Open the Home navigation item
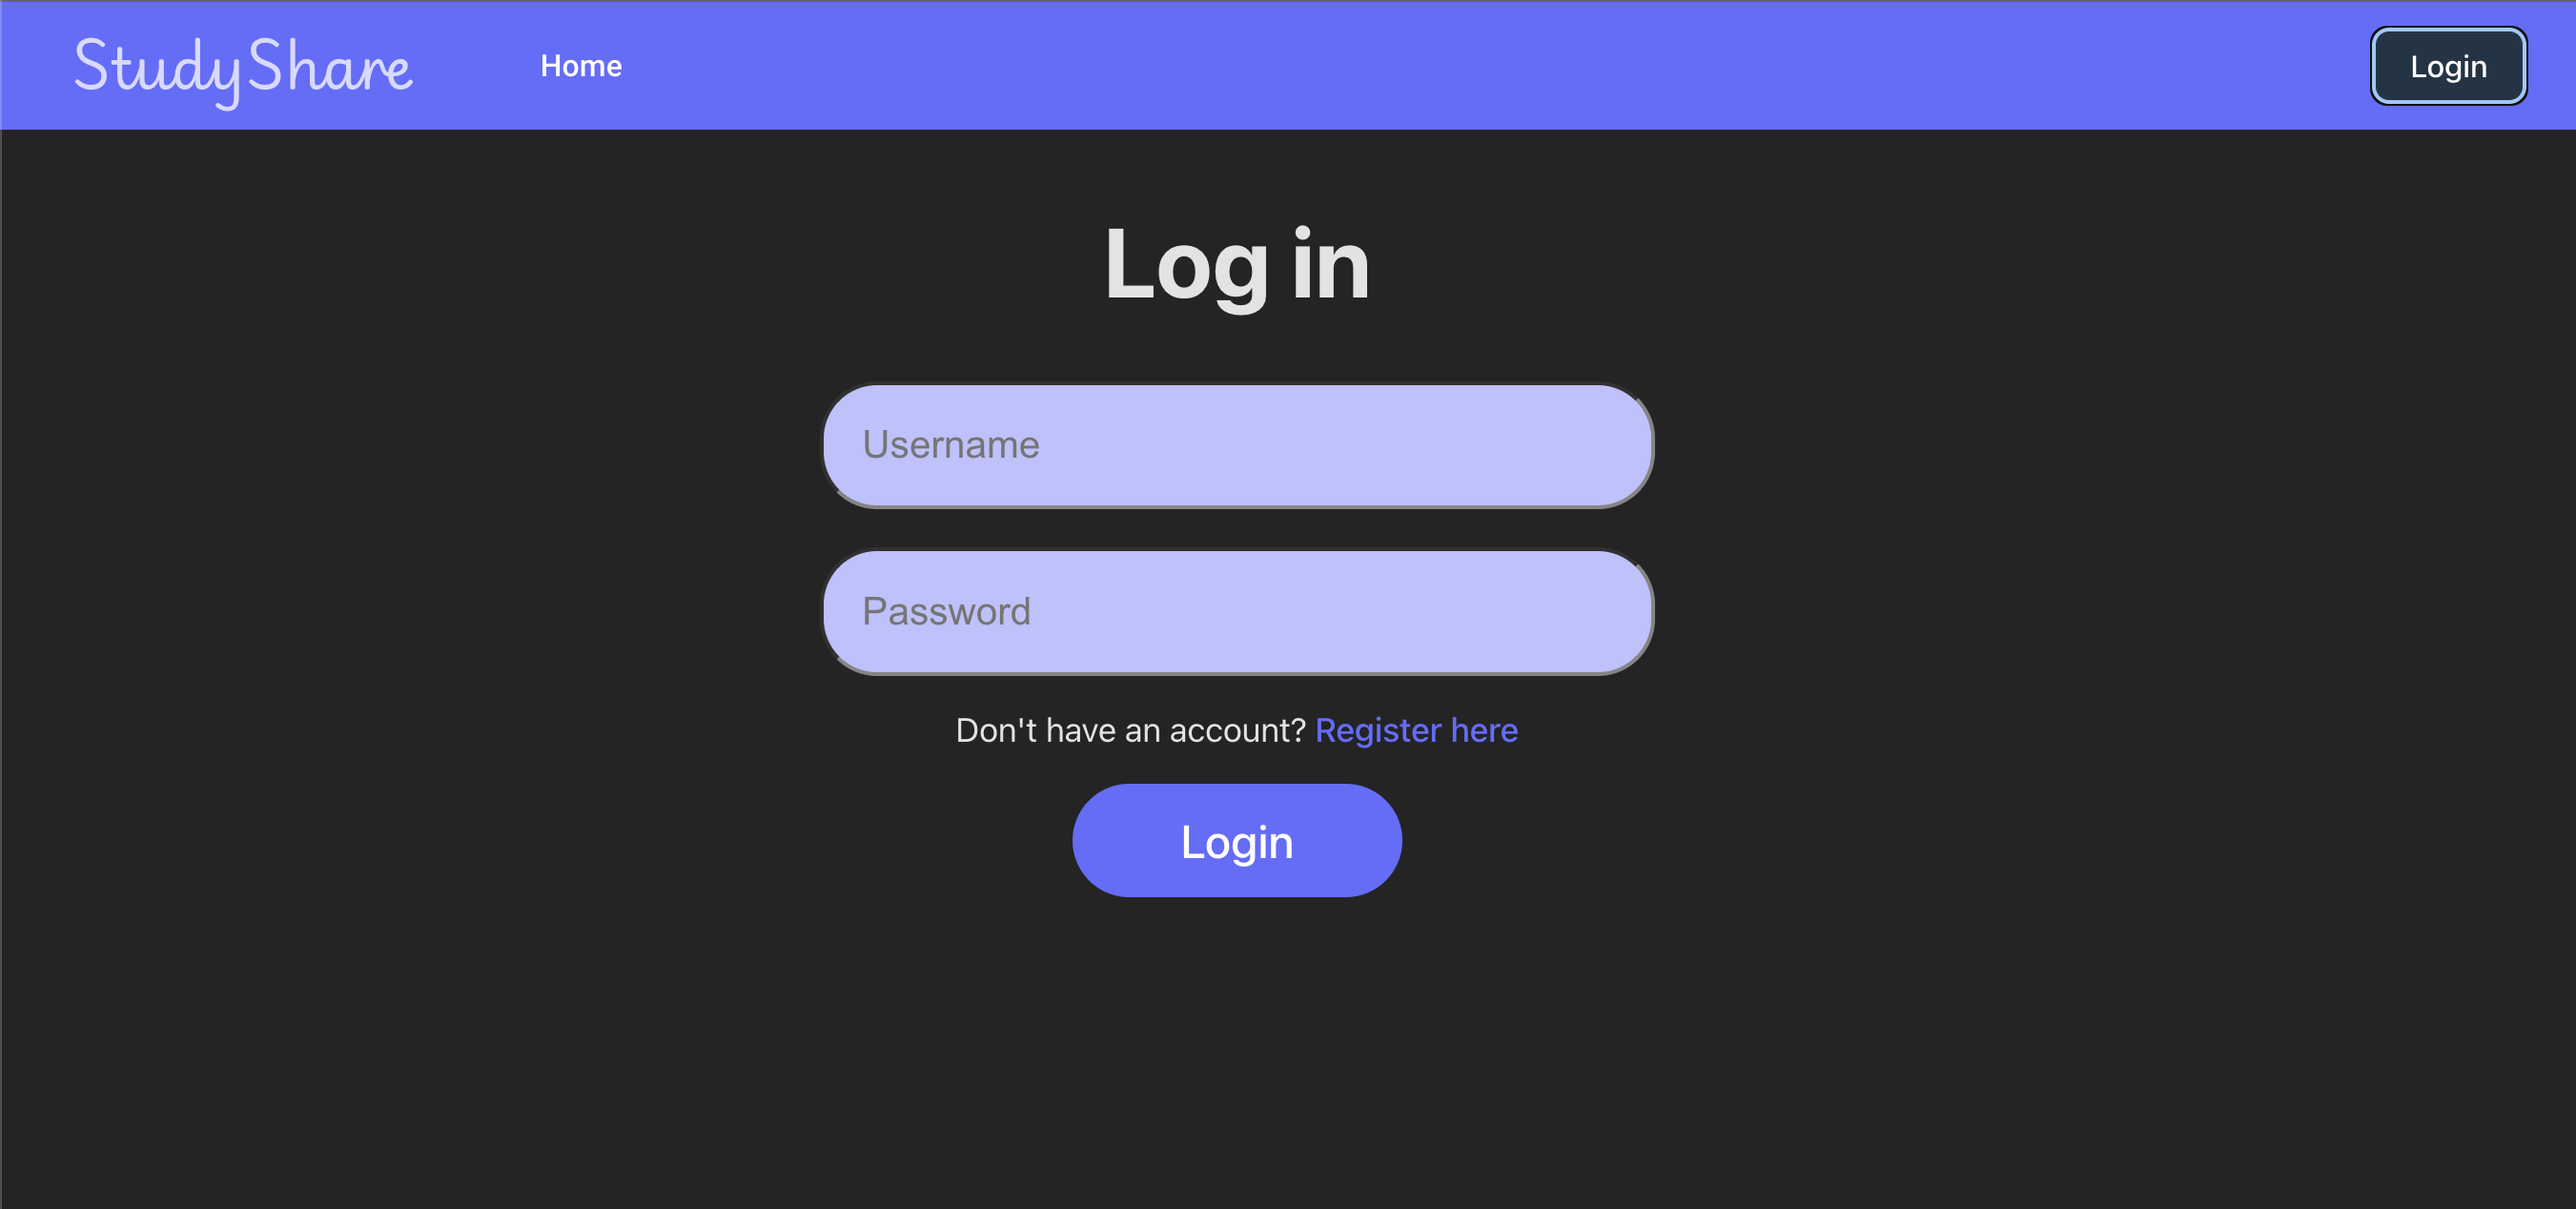The width and height of the screenshot is (2576, 1209). tap(581, 66)
